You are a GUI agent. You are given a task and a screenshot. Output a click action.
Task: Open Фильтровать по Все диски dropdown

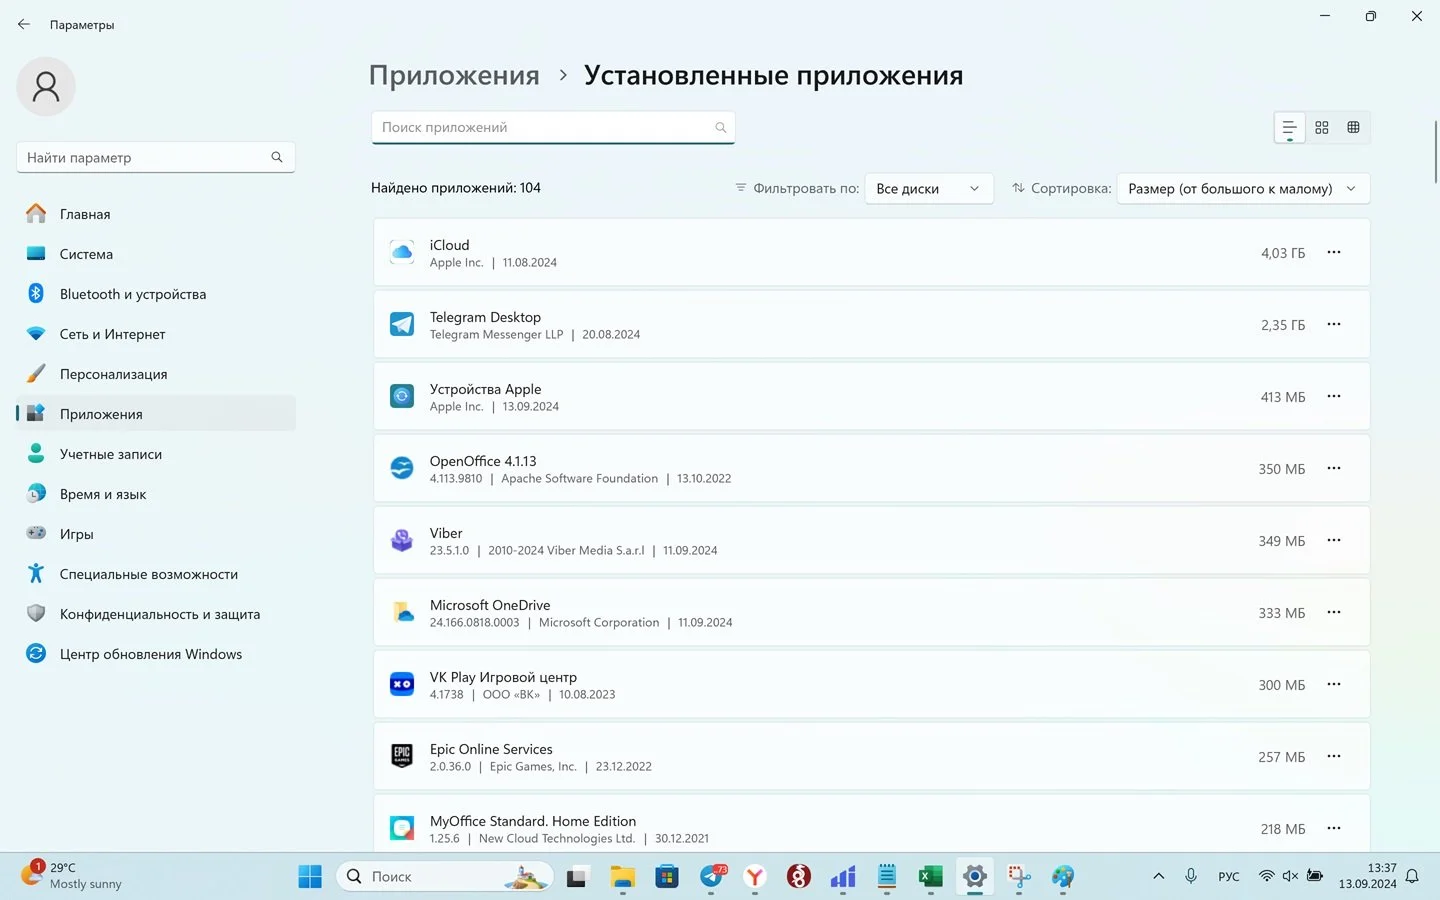coord(929,188)
